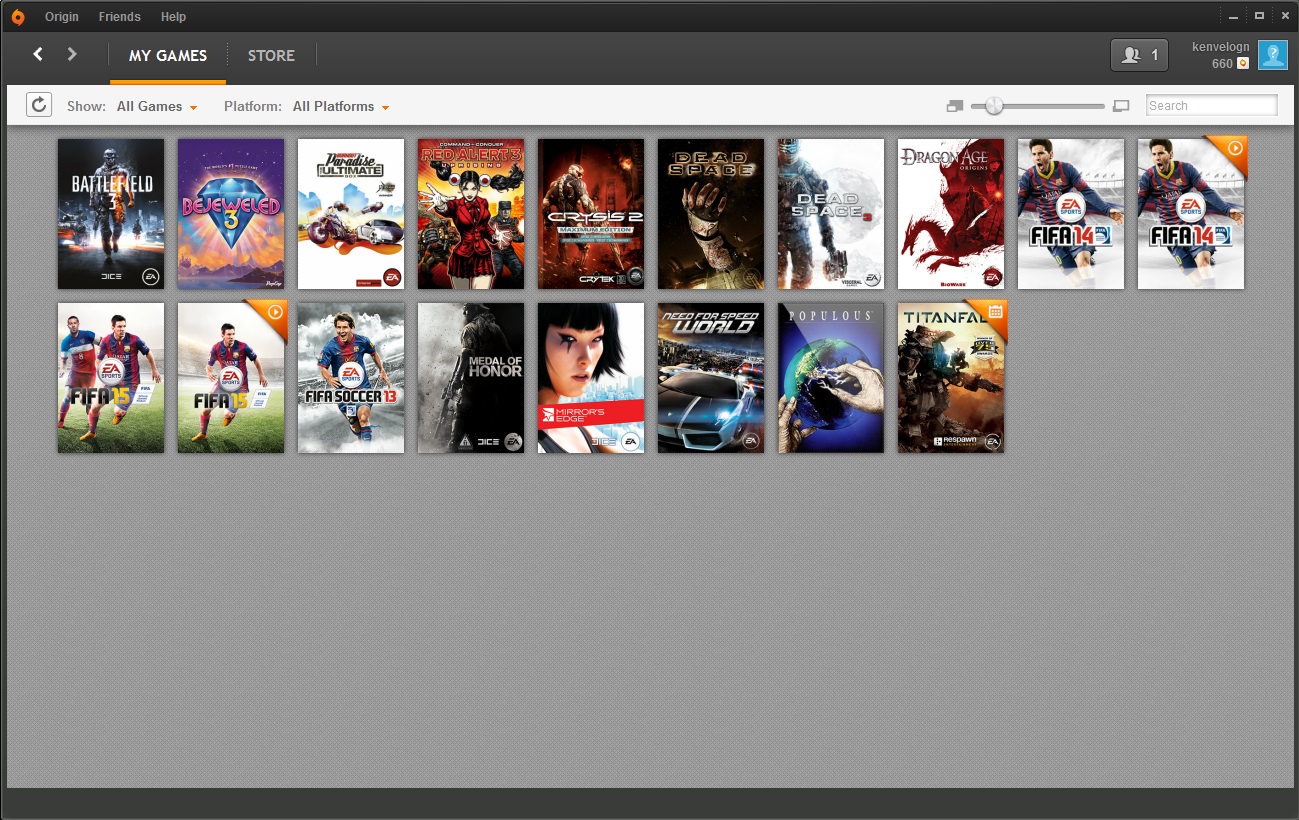The width and height of the screenshot is (1299, 820).
Task: Select the FIFA 14 tile without orange badge
Action: (1071, 214)
